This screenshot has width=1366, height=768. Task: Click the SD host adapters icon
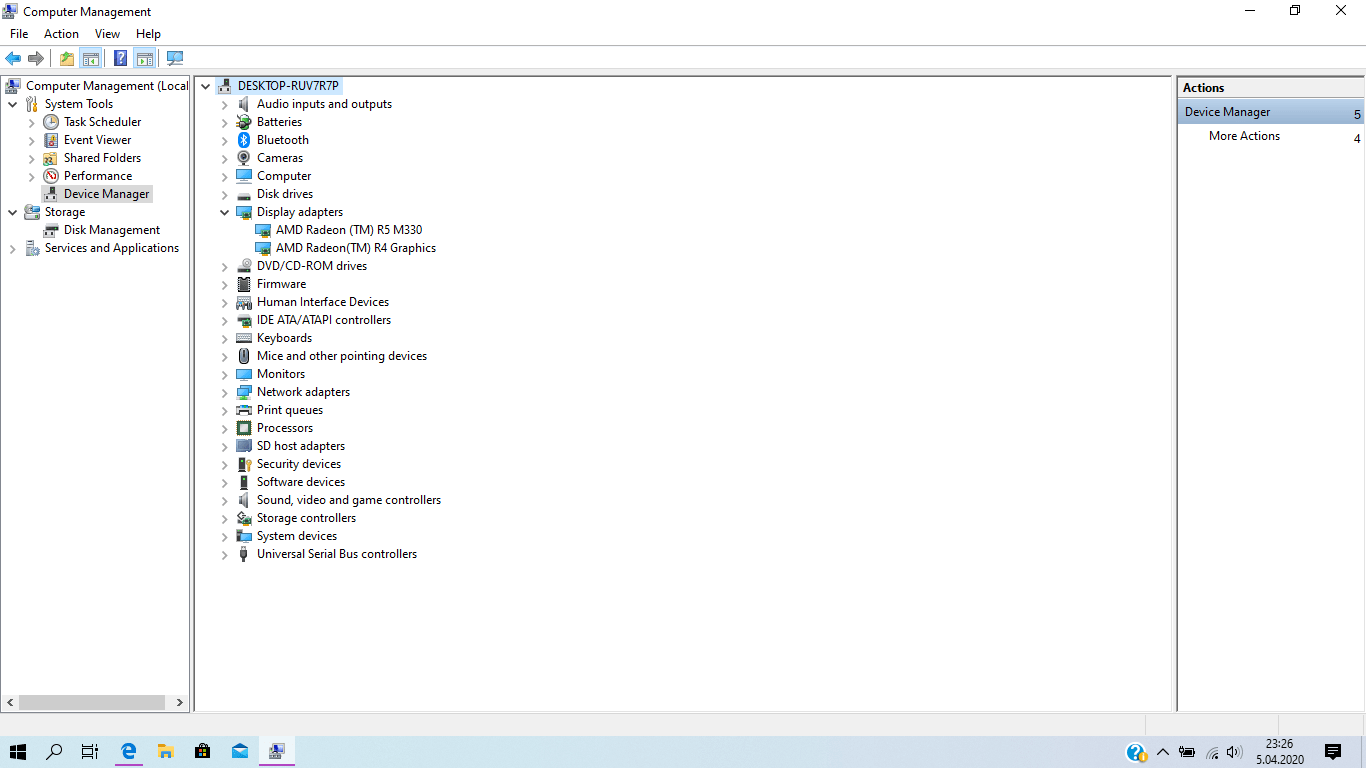pos(244,446)
